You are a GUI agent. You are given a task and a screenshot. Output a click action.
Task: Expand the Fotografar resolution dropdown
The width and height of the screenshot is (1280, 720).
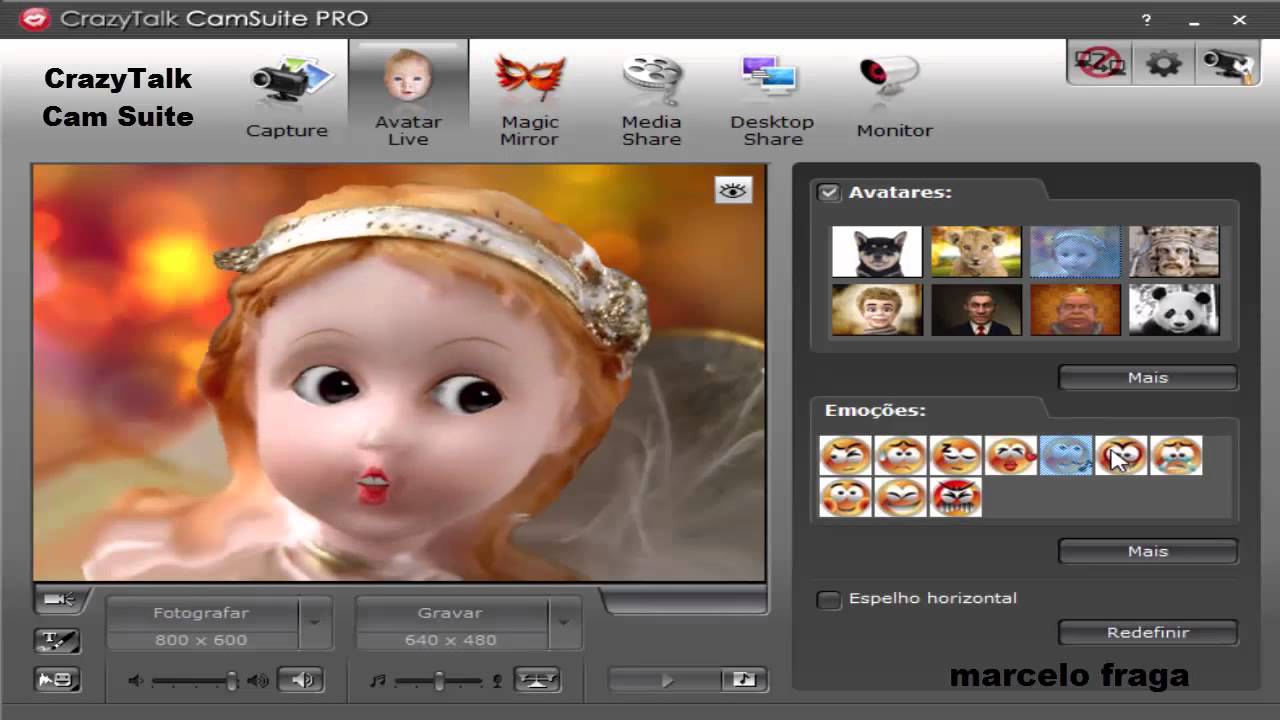314,624
